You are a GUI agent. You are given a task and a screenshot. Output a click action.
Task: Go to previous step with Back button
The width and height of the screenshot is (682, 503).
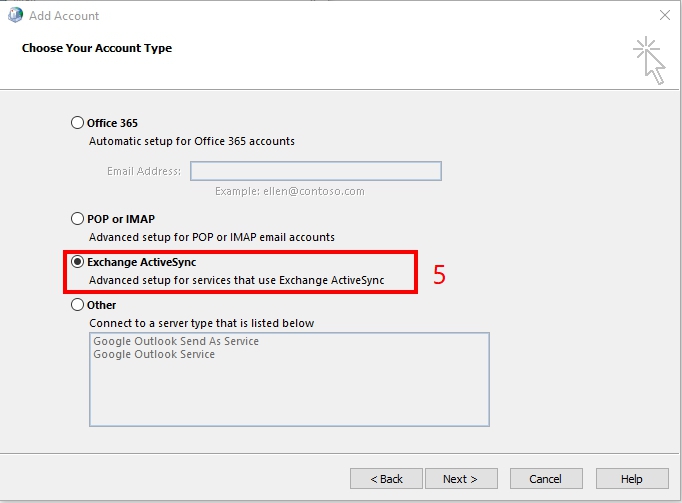point(386,479)
